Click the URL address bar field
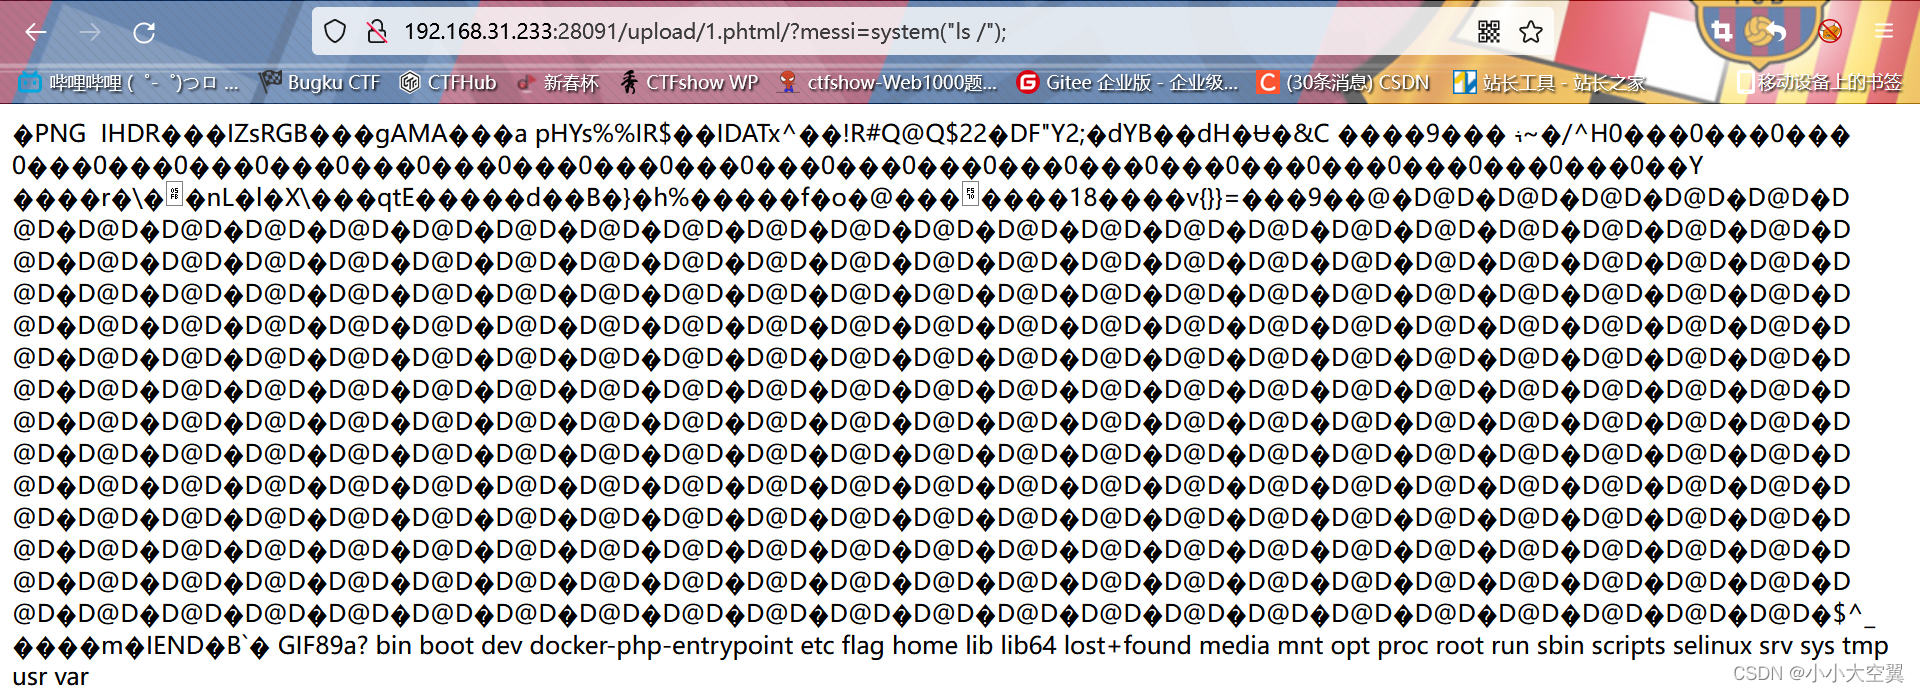Viewport: 1920px width, 693px height. point(930,32)
